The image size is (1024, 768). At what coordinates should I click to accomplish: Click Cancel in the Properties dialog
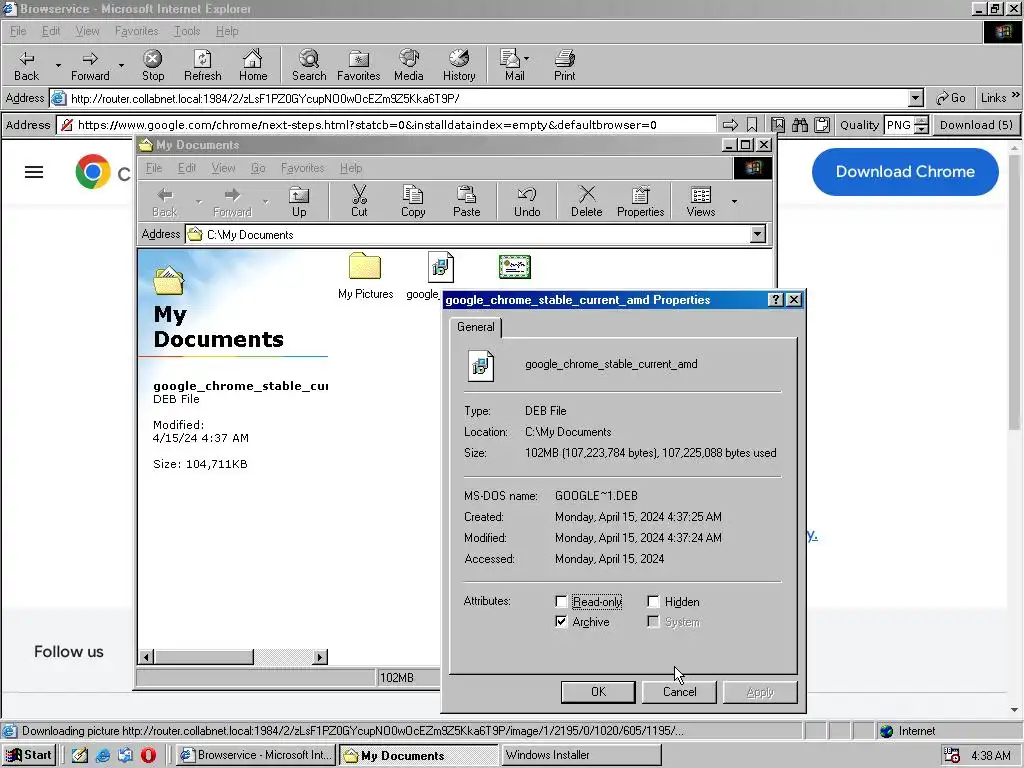tap(679, 692)
